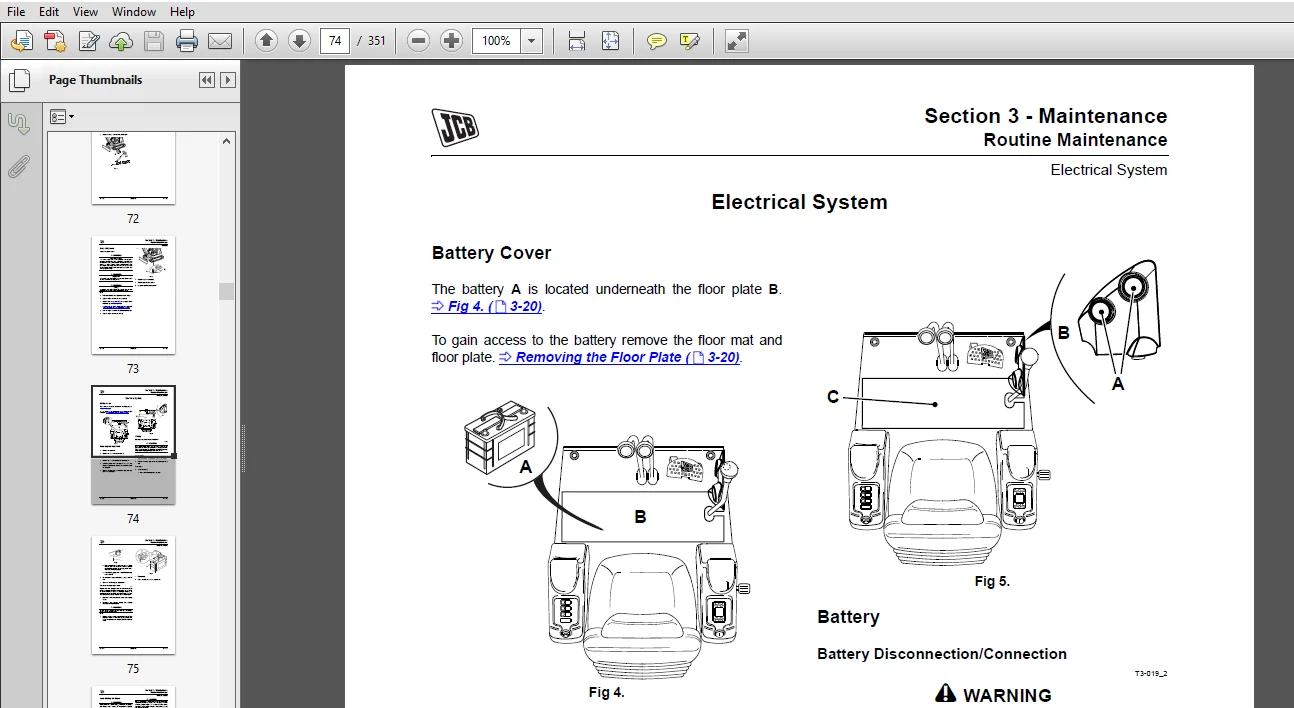Click the Edit/Sign document icon

(x=88, y=41)
